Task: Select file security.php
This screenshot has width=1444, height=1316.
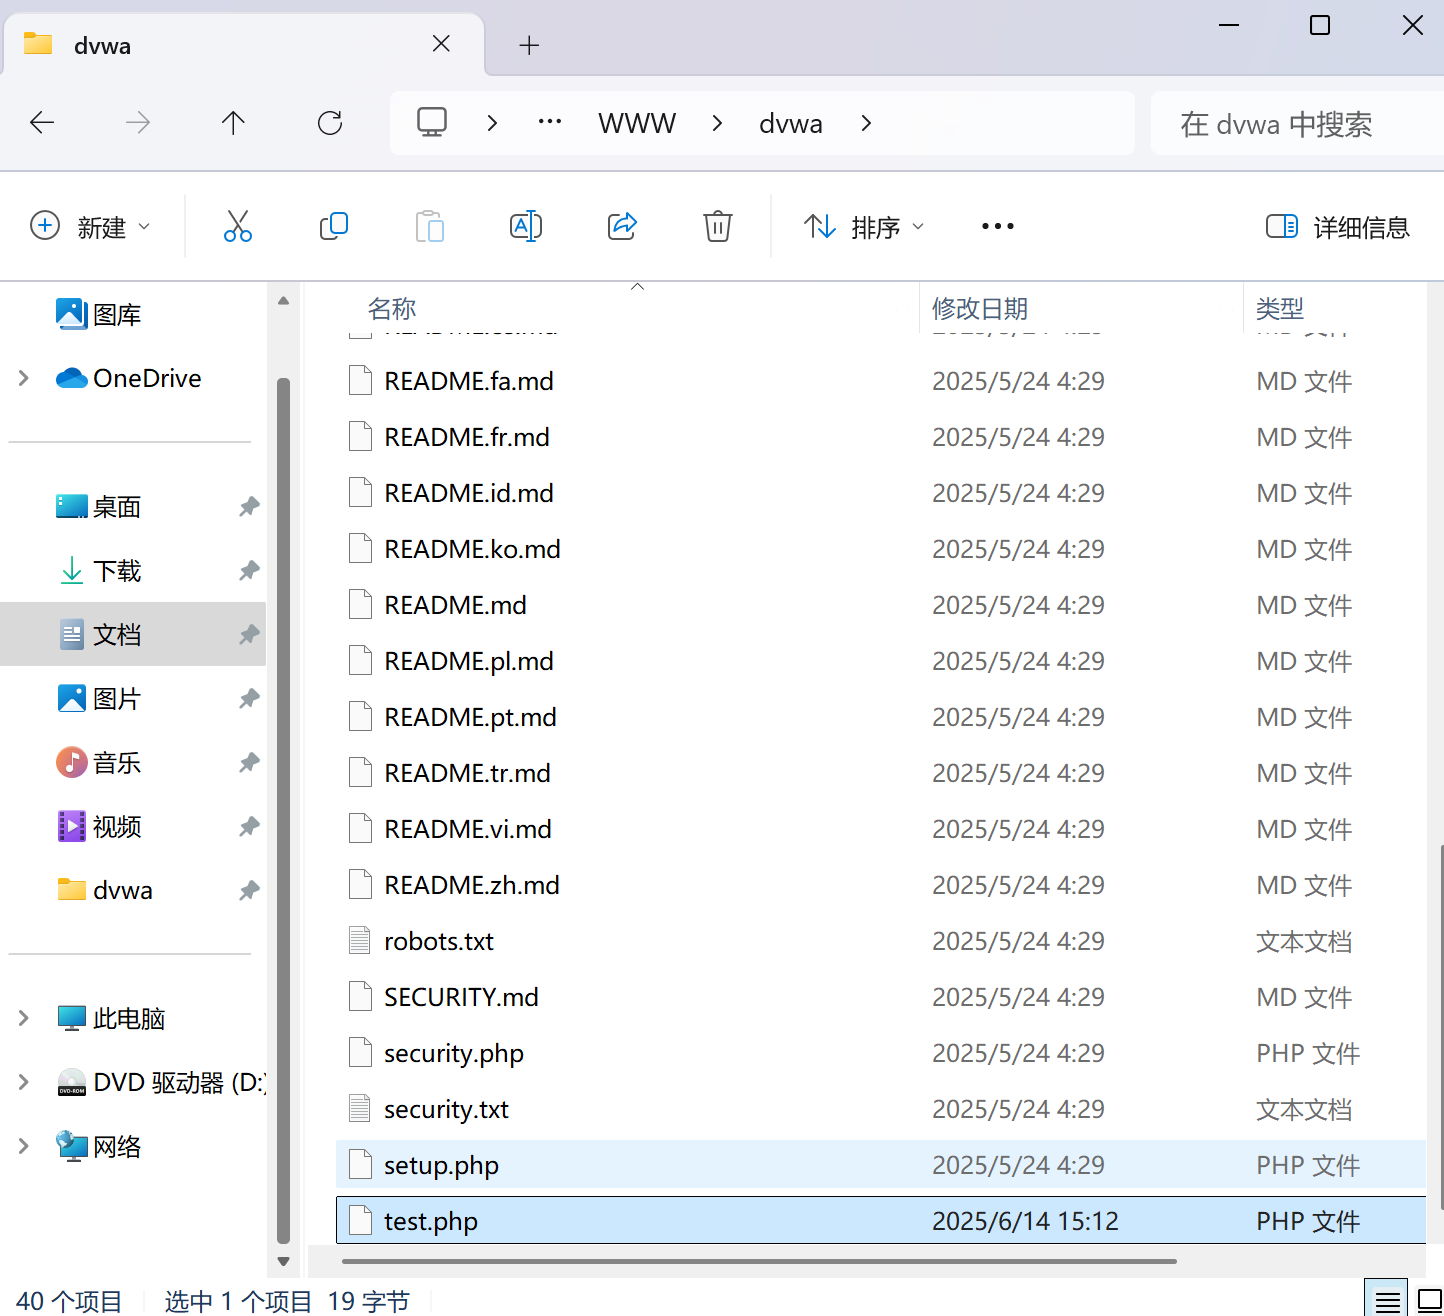Action: (881, 1053)
